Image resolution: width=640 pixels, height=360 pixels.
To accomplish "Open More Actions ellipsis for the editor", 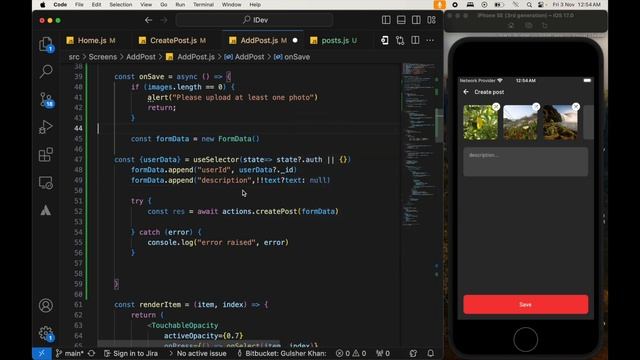I will (430, 40).
